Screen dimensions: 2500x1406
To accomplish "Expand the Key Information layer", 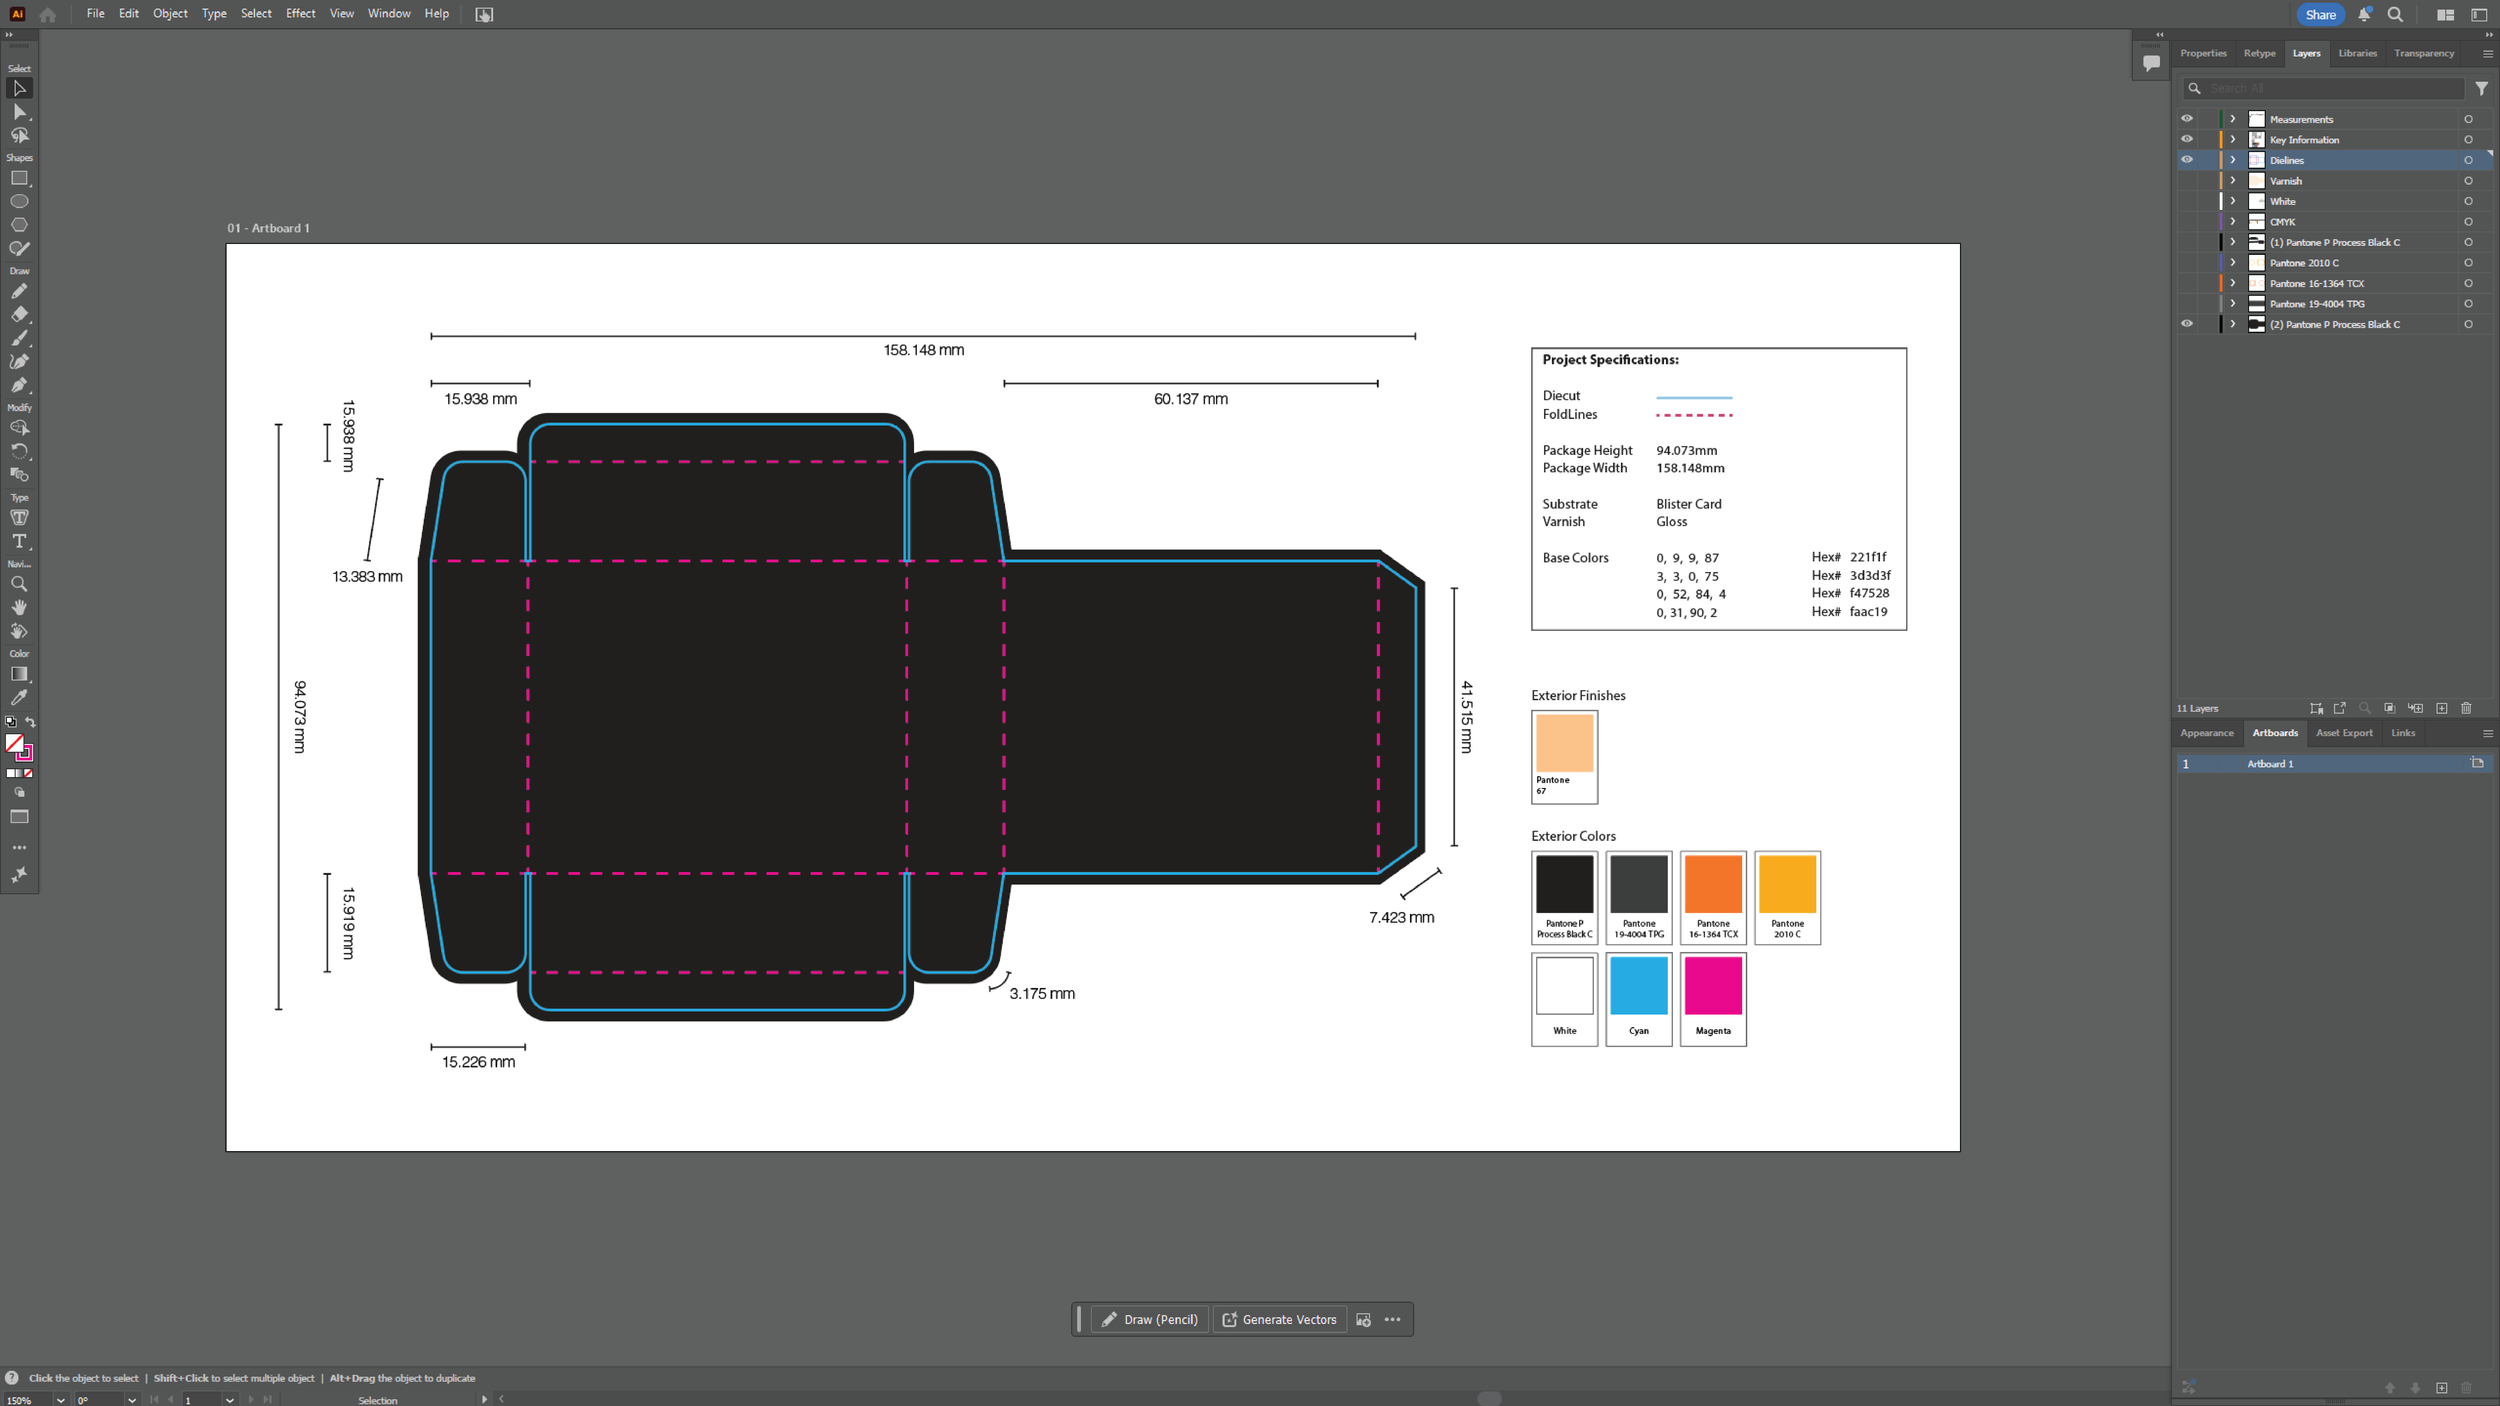I will [x=2232, y=140].
